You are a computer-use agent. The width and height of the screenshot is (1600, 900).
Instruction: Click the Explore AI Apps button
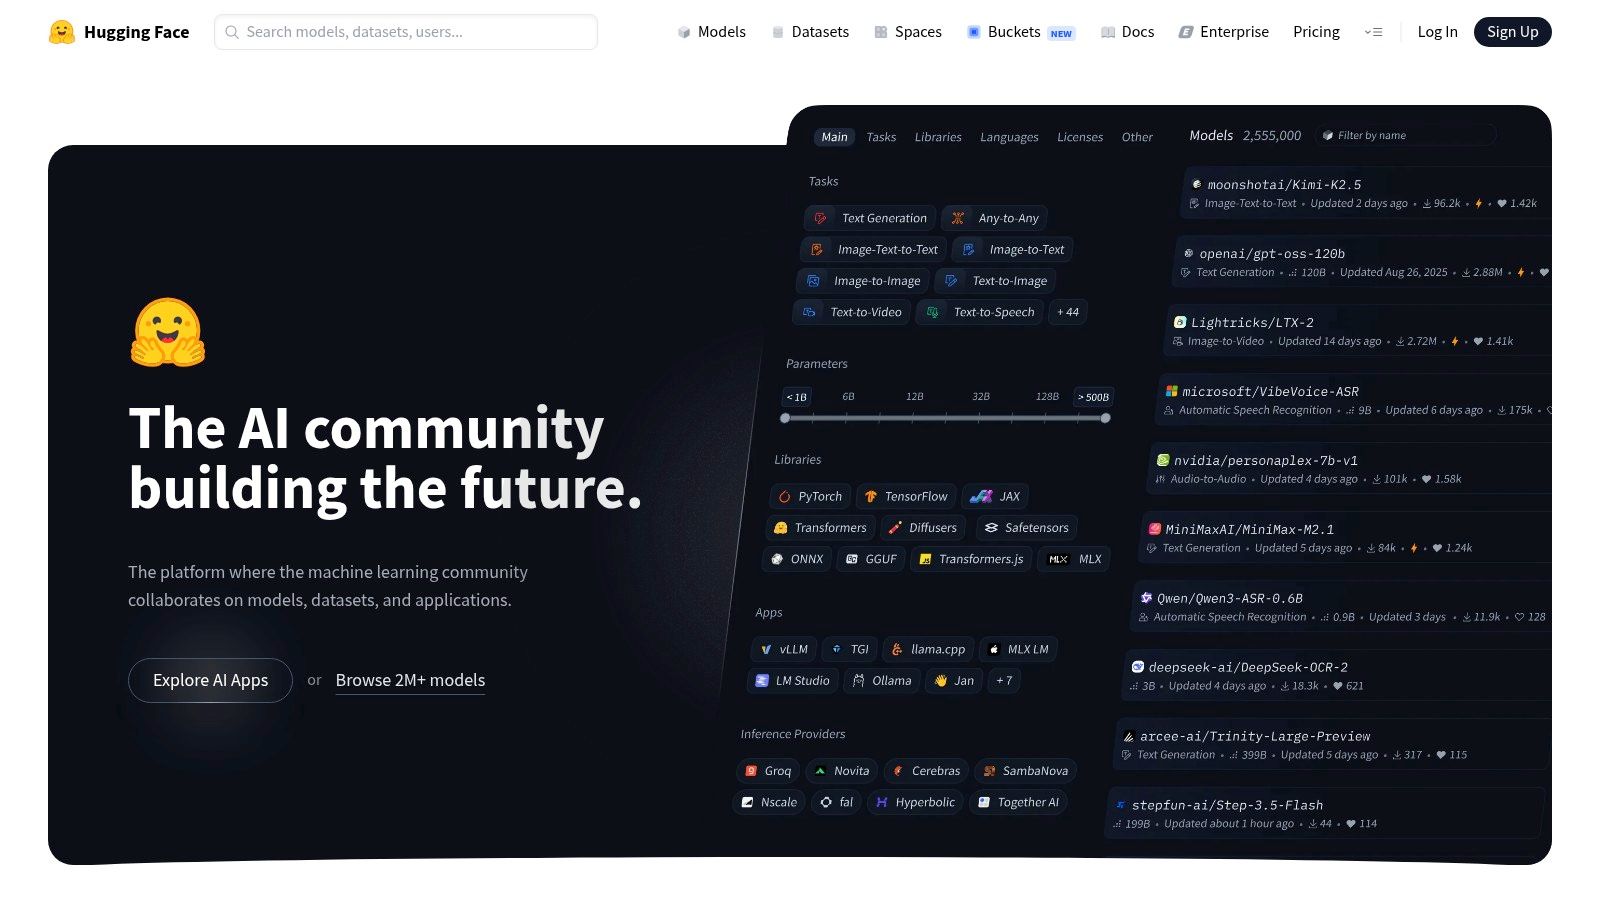pos(210,680)
